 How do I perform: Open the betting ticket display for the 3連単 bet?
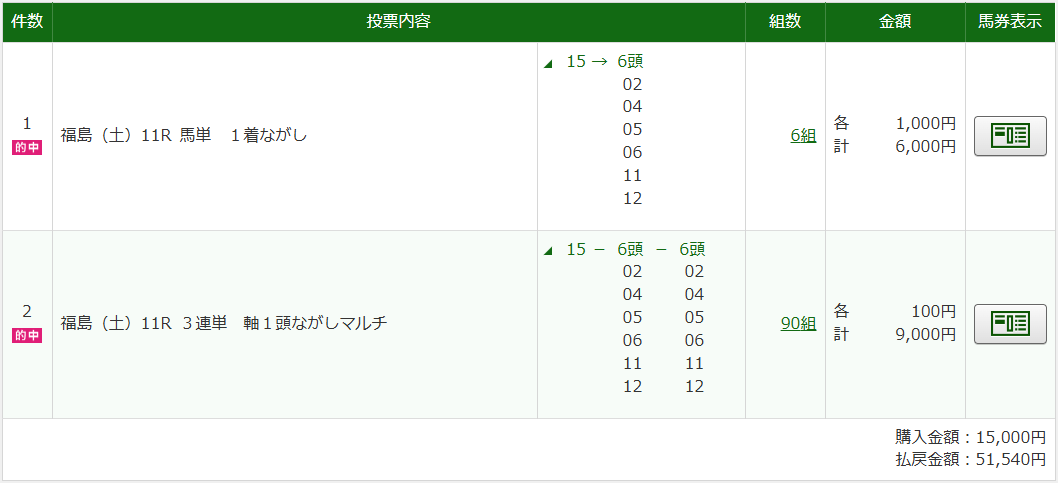tap(1010, 324)
